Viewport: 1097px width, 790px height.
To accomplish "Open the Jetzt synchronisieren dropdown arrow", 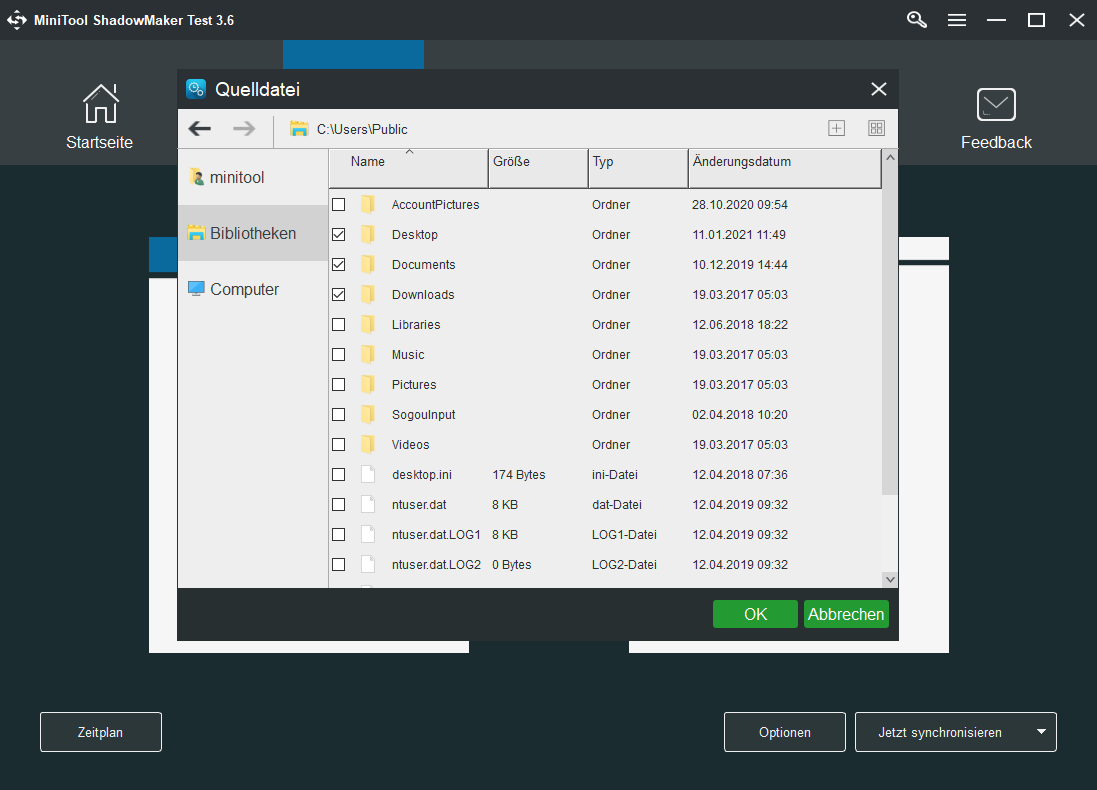I will [1040, 732].
